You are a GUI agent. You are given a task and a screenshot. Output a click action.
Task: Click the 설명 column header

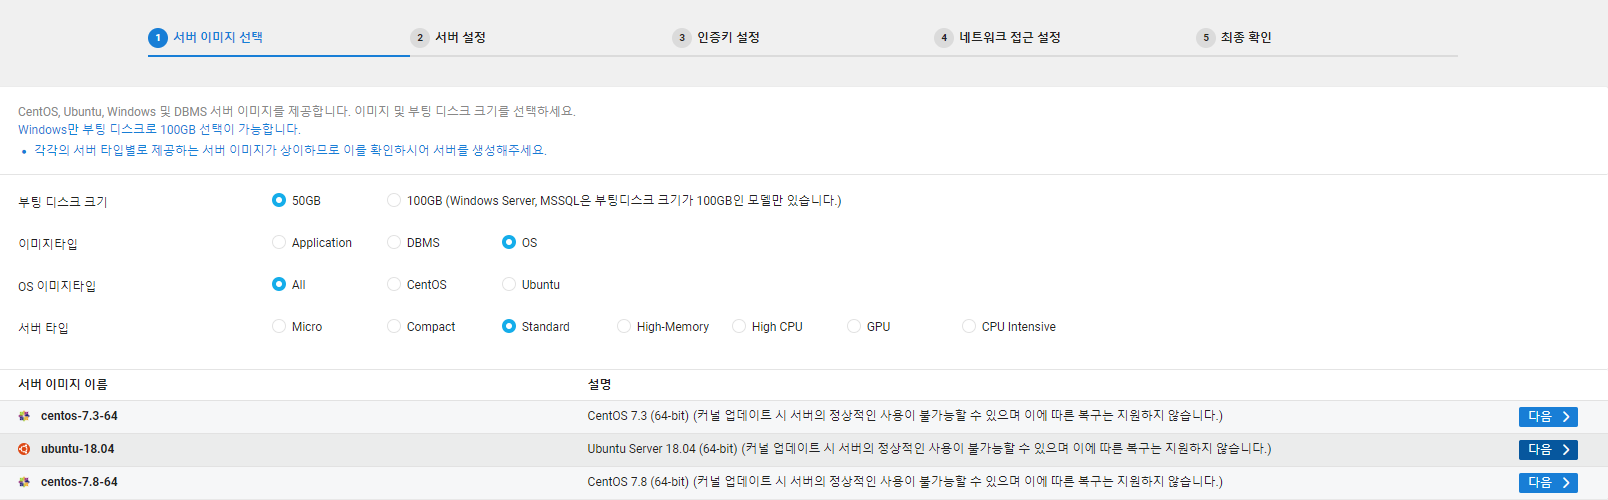599,384
